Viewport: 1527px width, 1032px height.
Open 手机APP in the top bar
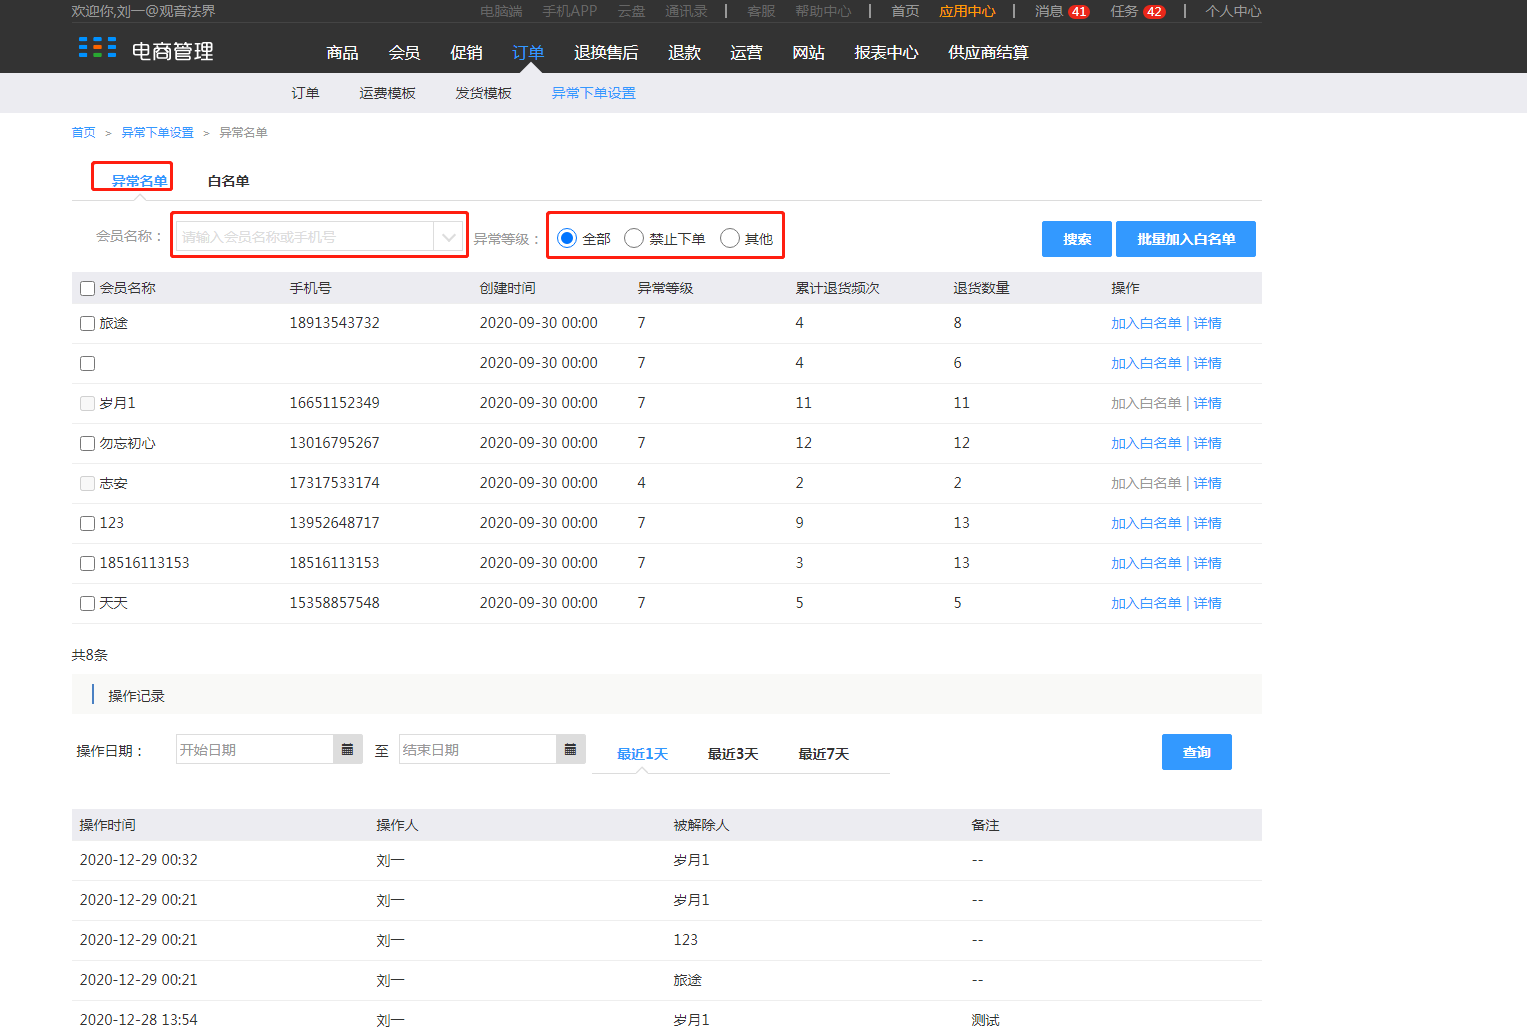click(x=570, y=11)
